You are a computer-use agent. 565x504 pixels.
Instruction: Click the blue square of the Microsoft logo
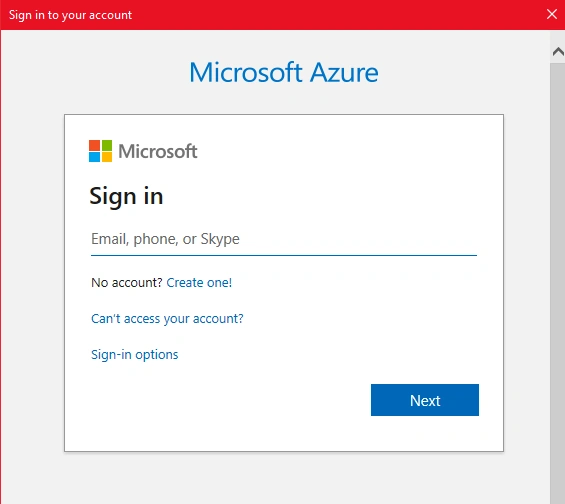coord(94,157)
